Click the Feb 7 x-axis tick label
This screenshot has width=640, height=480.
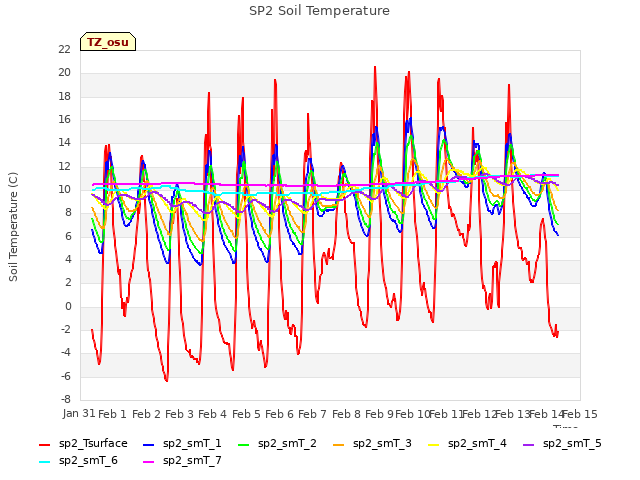tap(312, 414)
